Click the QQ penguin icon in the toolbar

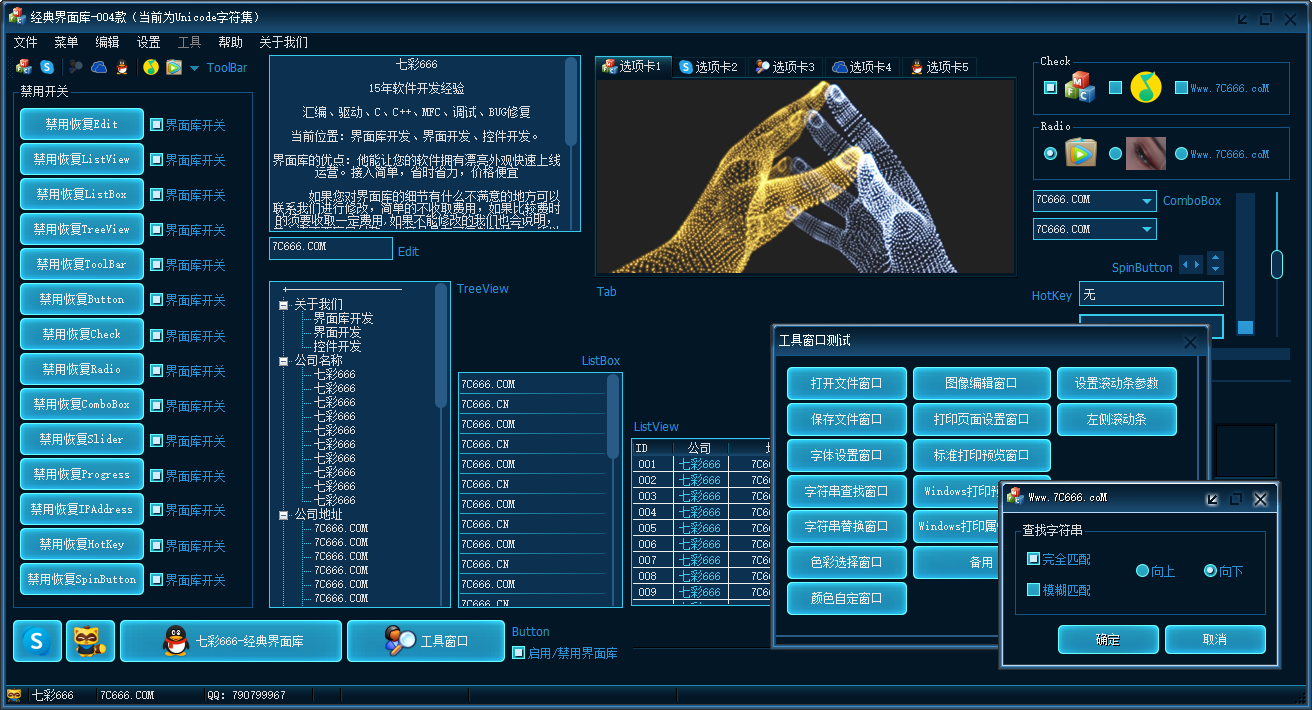click(122, 67)
